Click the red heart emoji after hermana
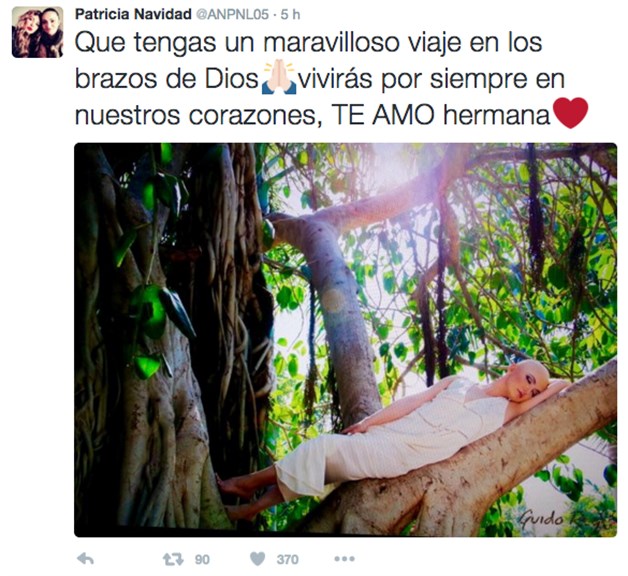628x576 pixels. point(570,113)
